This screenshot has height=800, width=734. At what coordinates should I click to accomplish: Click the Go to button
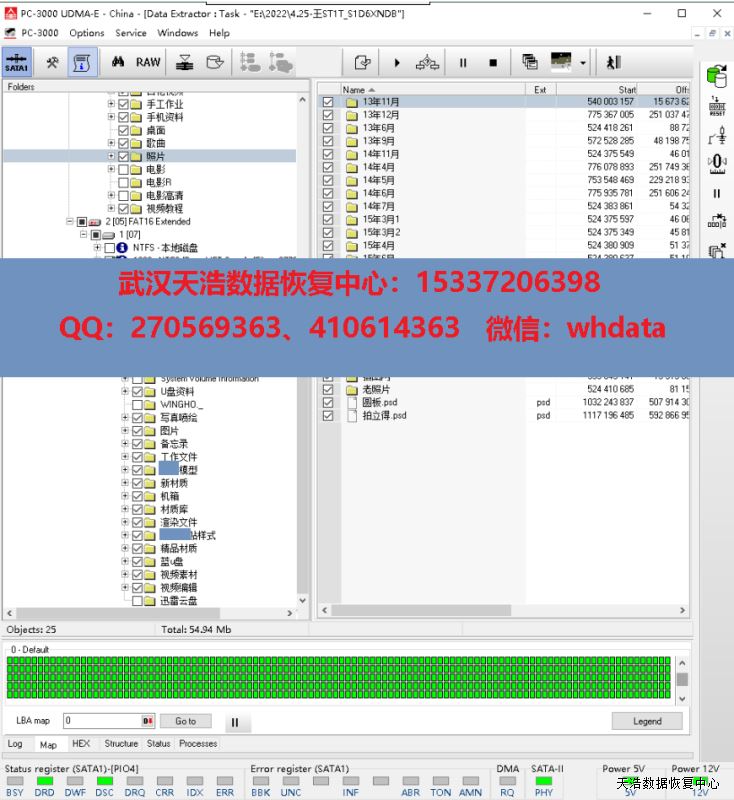(186, 721)
